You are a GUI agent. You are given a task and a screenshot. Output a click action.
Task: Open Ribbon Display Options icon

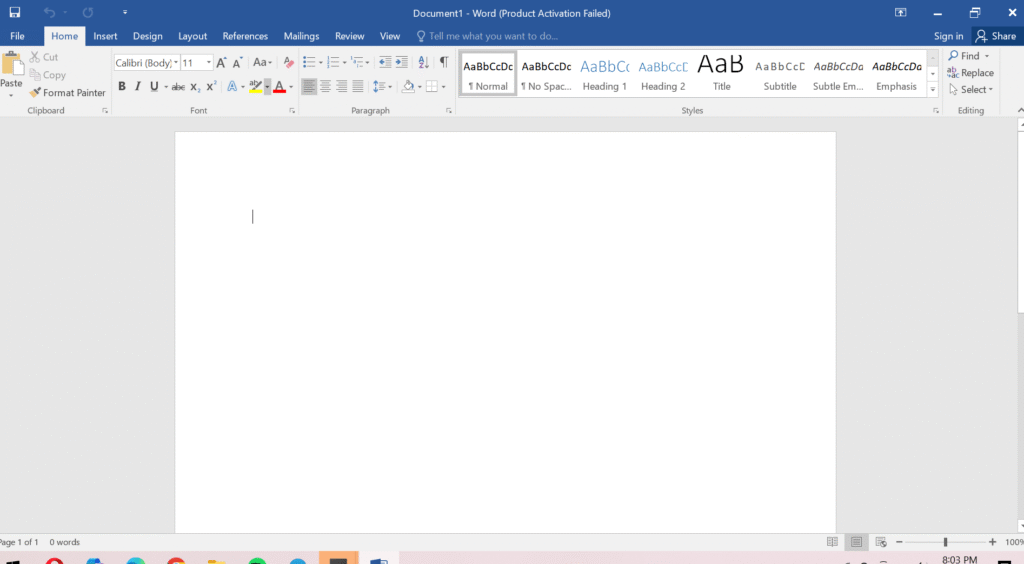click(x=901, y=12)
